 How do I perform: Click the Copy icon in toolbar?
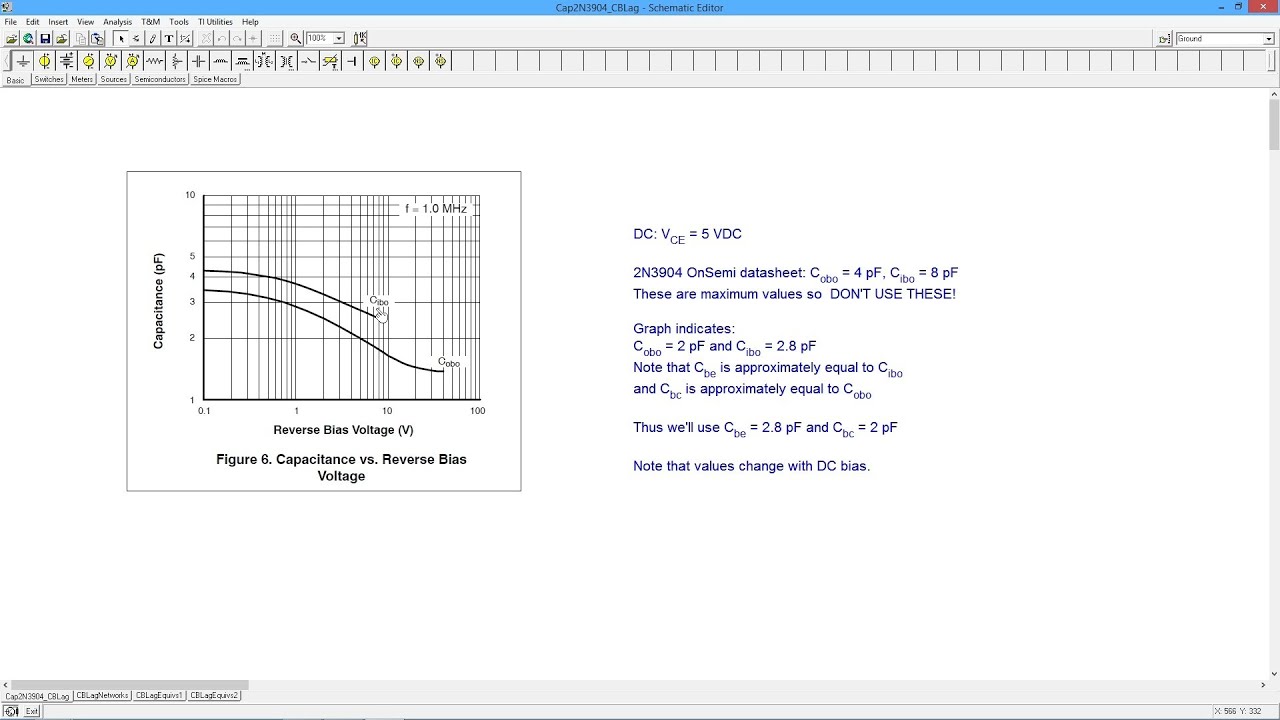(81, 39)
